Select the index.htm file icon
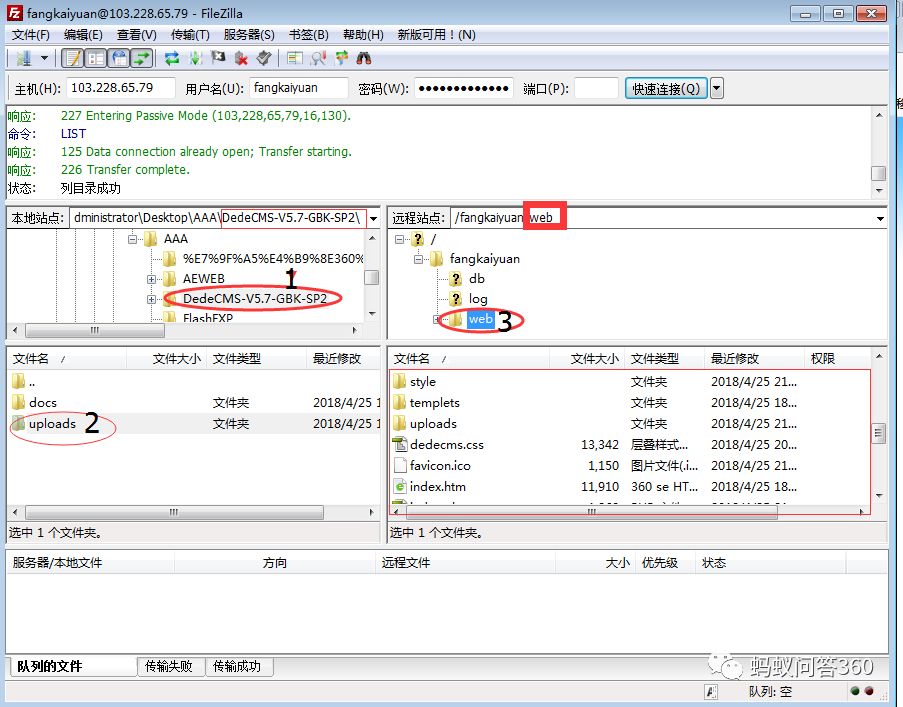903x707 pixels. pos(399,486)
